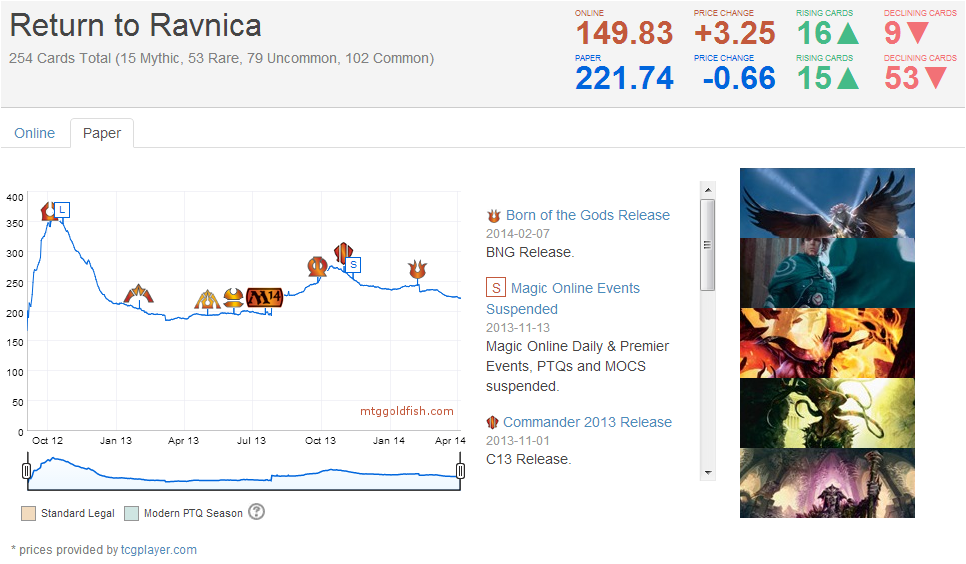The height and width of the screenshot is (564, 966).
Task: Click the right handle of chart range slider
Action: point(461,470)
